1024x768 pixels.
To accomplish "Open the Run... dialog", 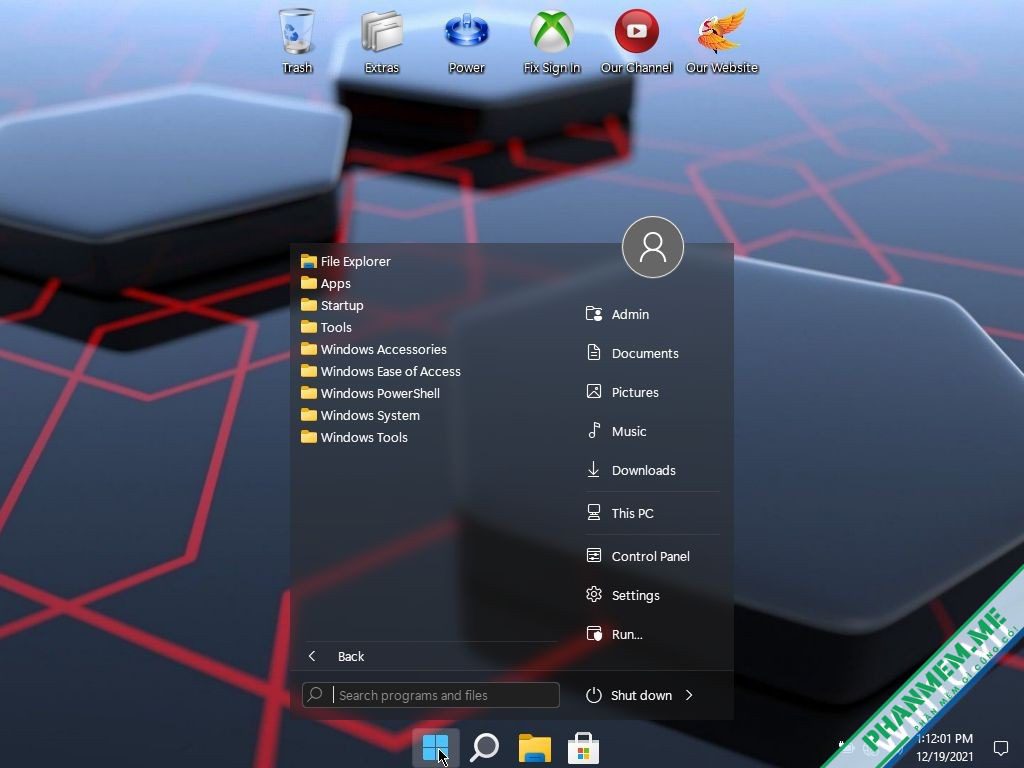I will point(614,634).
